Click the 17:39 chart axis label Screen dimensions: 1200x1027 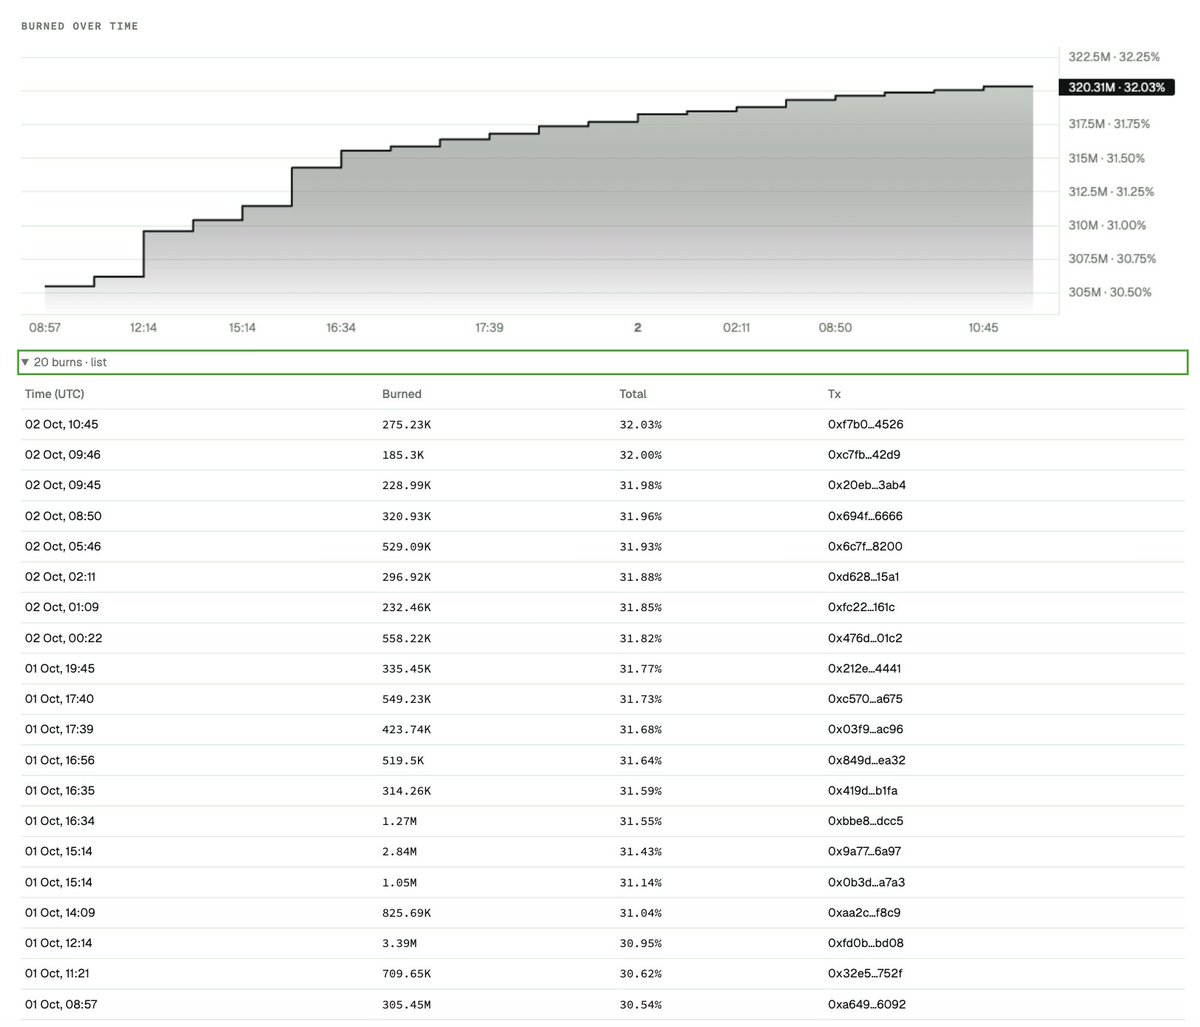click(489, 327)
